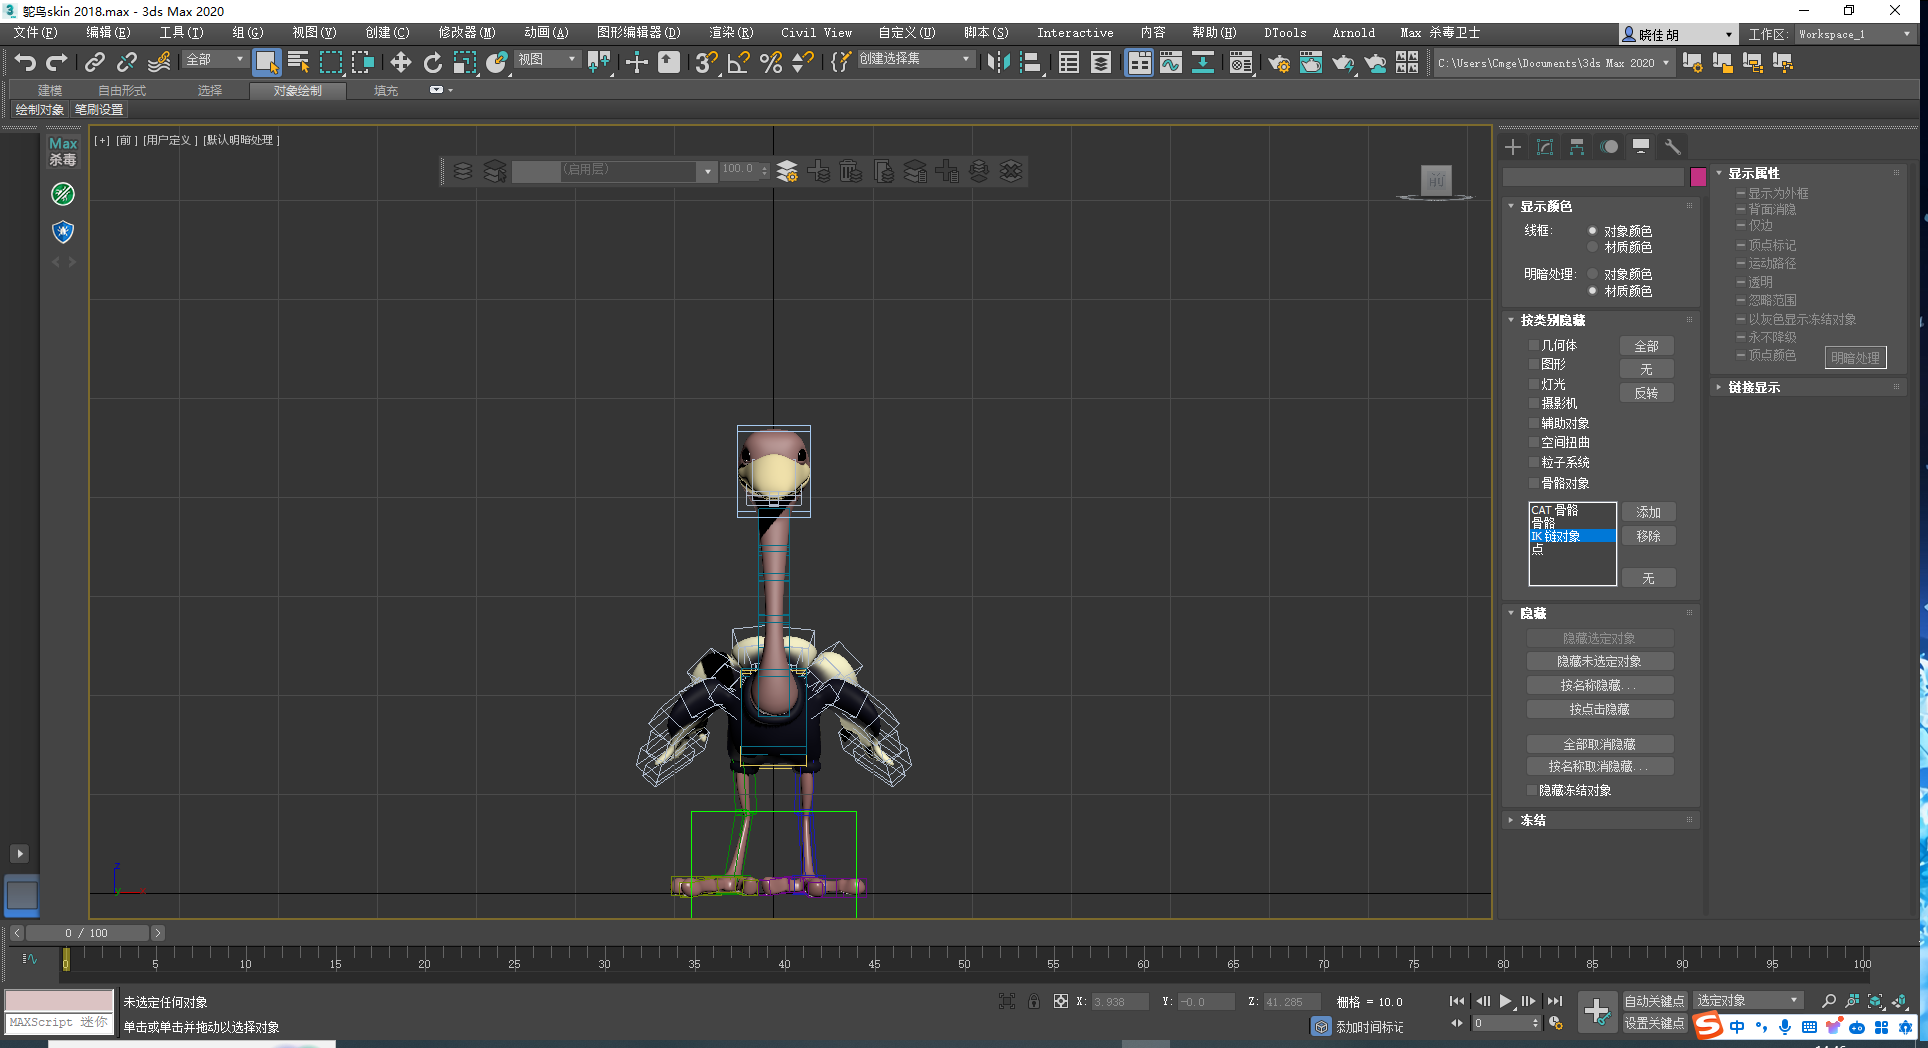This screenshot has width=1928, height=1048.
Task: Select the shaded Material Color radio
Action: click(1592, 291)
